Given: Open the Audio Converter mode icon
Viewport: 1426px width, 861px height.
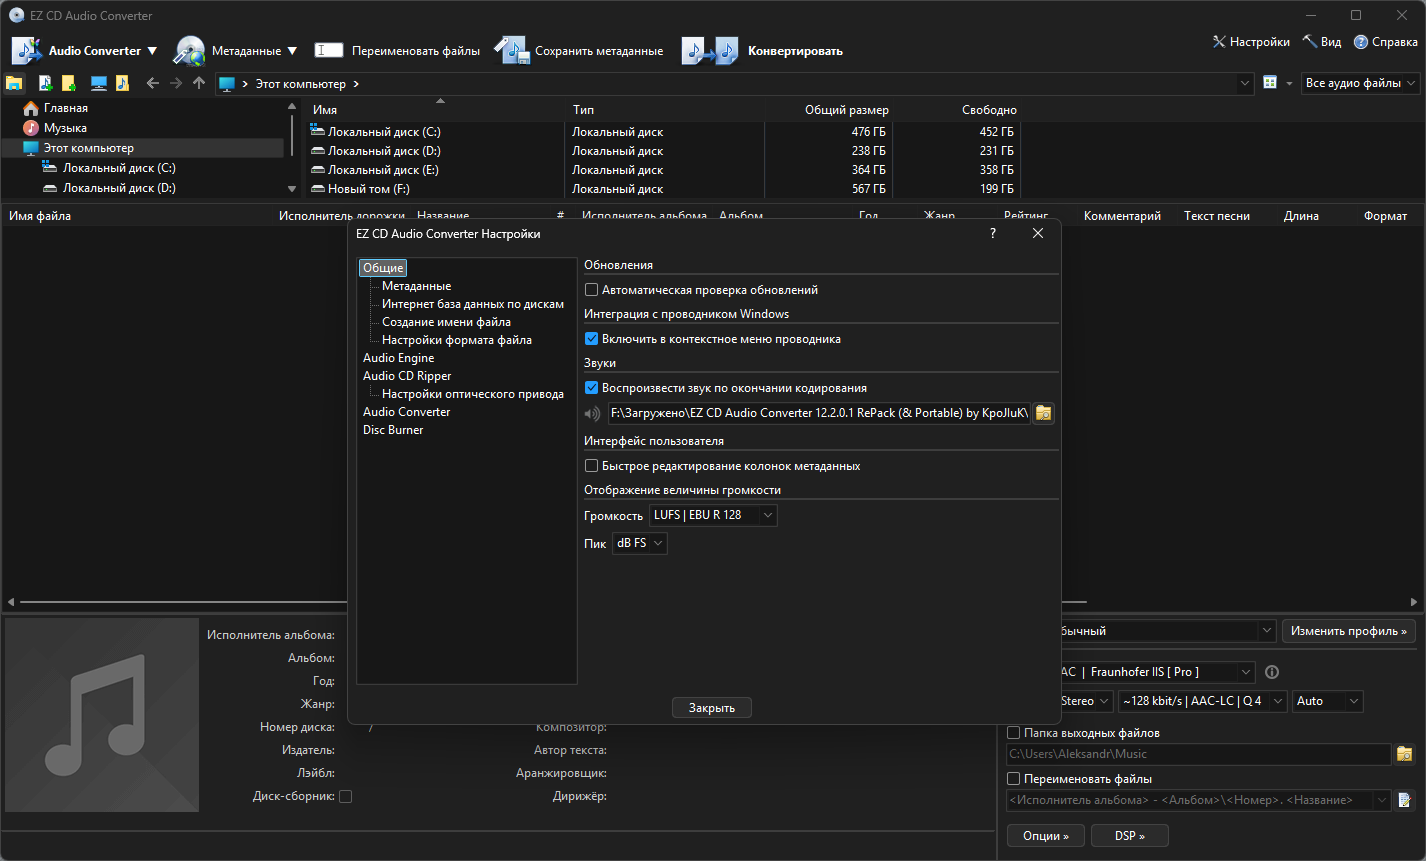Looking at the screenshot, I should coord(26,50).
